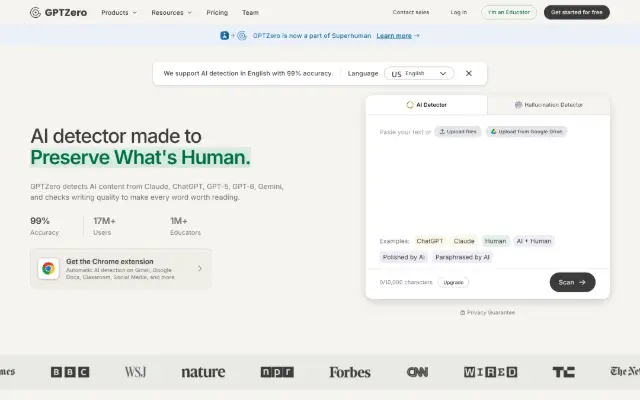Click Upload from Google Drive

click(526, 131)
